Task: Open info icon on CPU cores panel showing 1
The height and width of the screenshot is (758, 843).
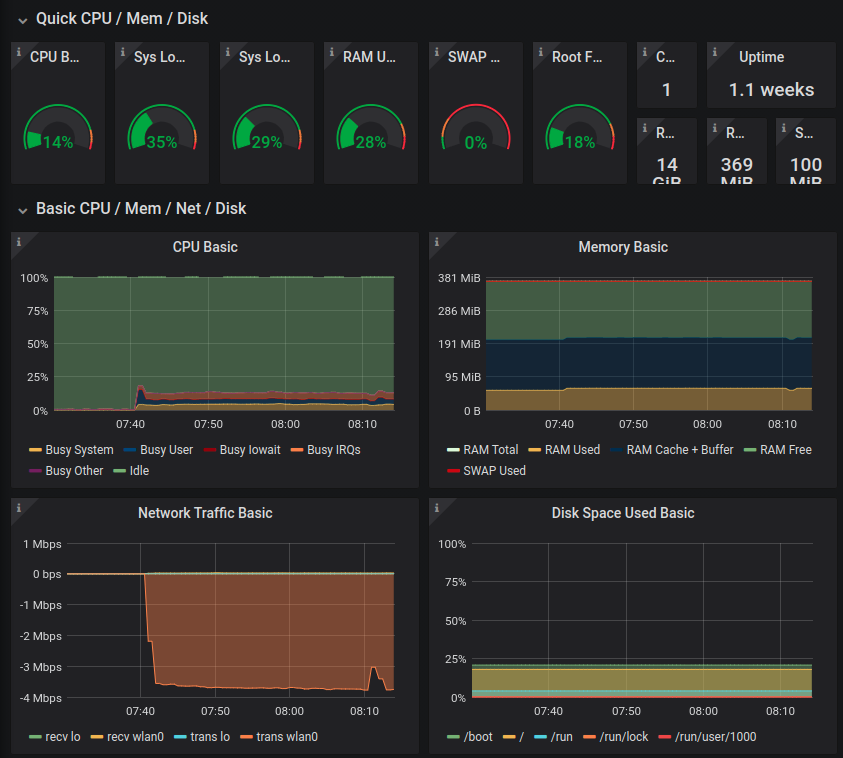Action: pyautogui.click(x=645, y=52)
